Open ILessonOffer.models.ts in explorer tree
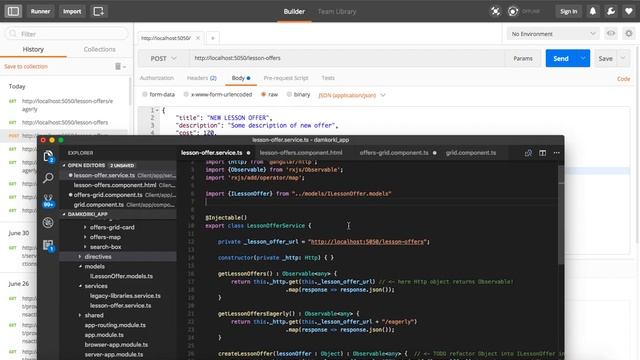This screenshot has width=640, height=360. 121,276
